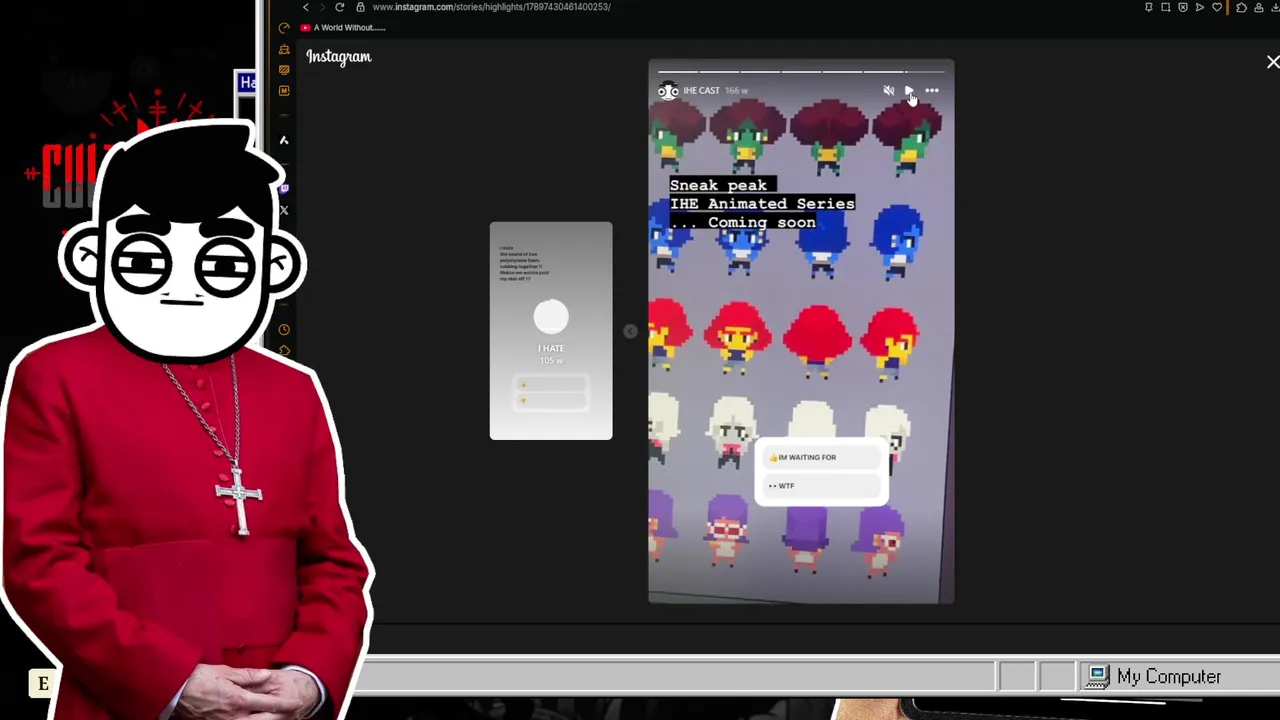Open the browser sidebar speed dial gauge icon

click(284, 28)
